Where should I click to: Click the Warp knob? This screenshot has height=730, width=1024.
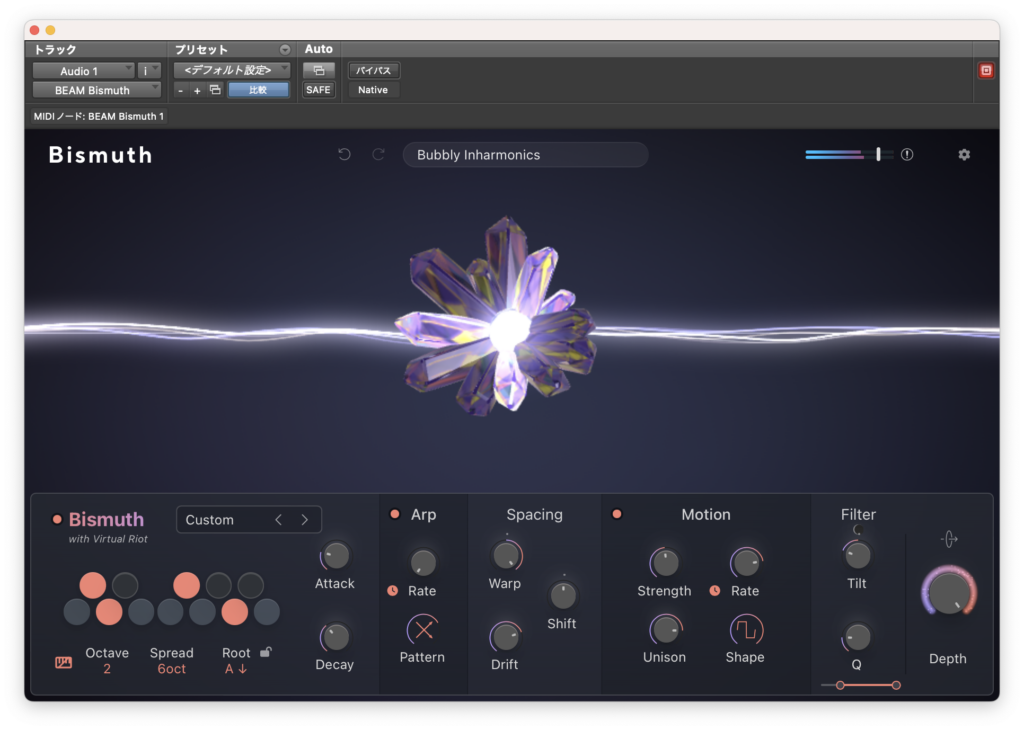[506, 556]
